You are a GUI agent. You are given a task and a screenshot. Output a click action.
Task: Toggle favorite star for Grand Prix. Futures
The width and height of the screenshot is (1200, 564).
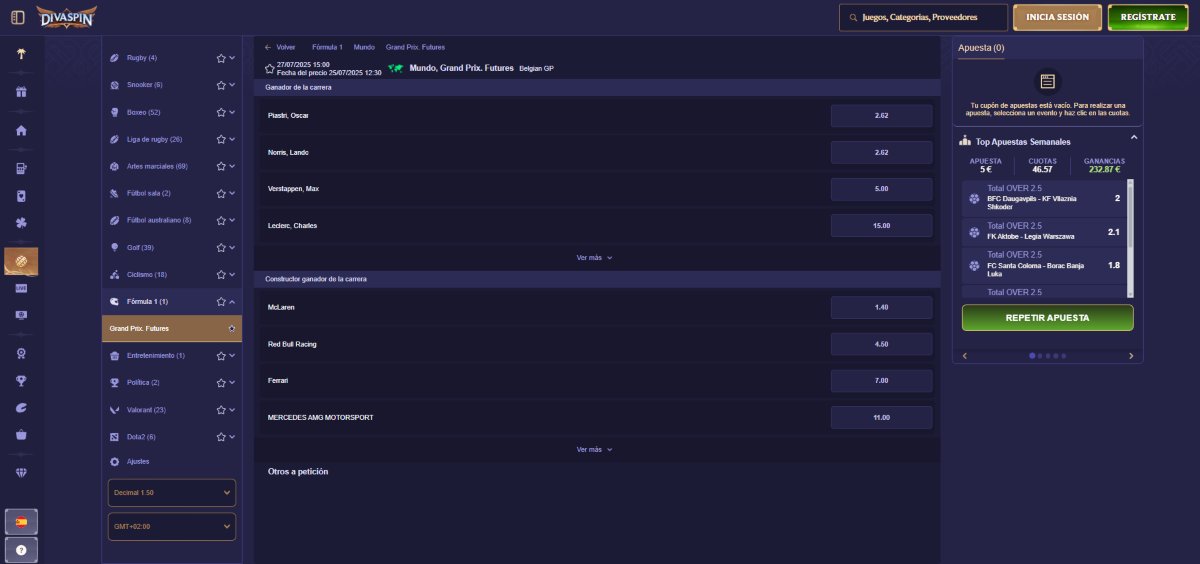coord(232,328)
